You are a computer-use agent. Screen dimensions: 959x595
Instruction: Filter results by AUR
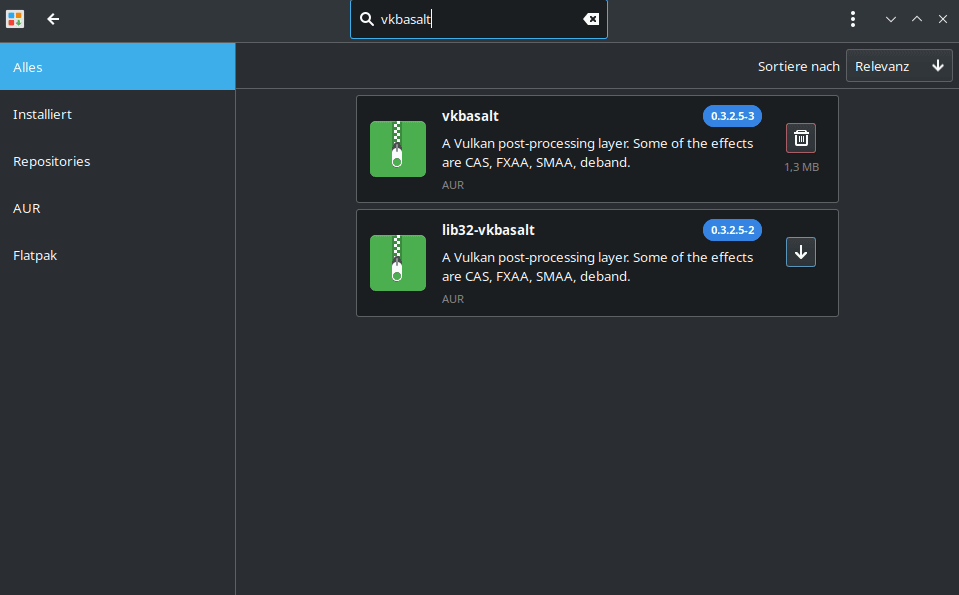click(117, 208)
